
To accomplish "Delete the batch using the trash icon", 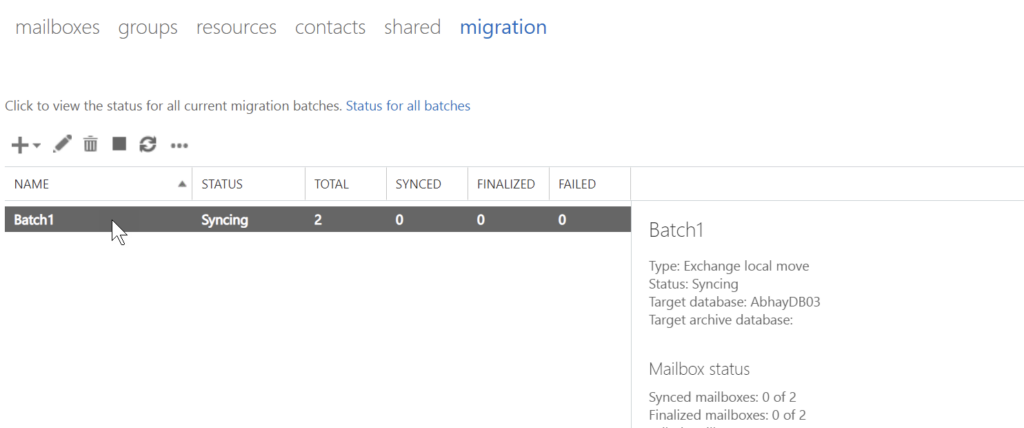I will 90,145.
